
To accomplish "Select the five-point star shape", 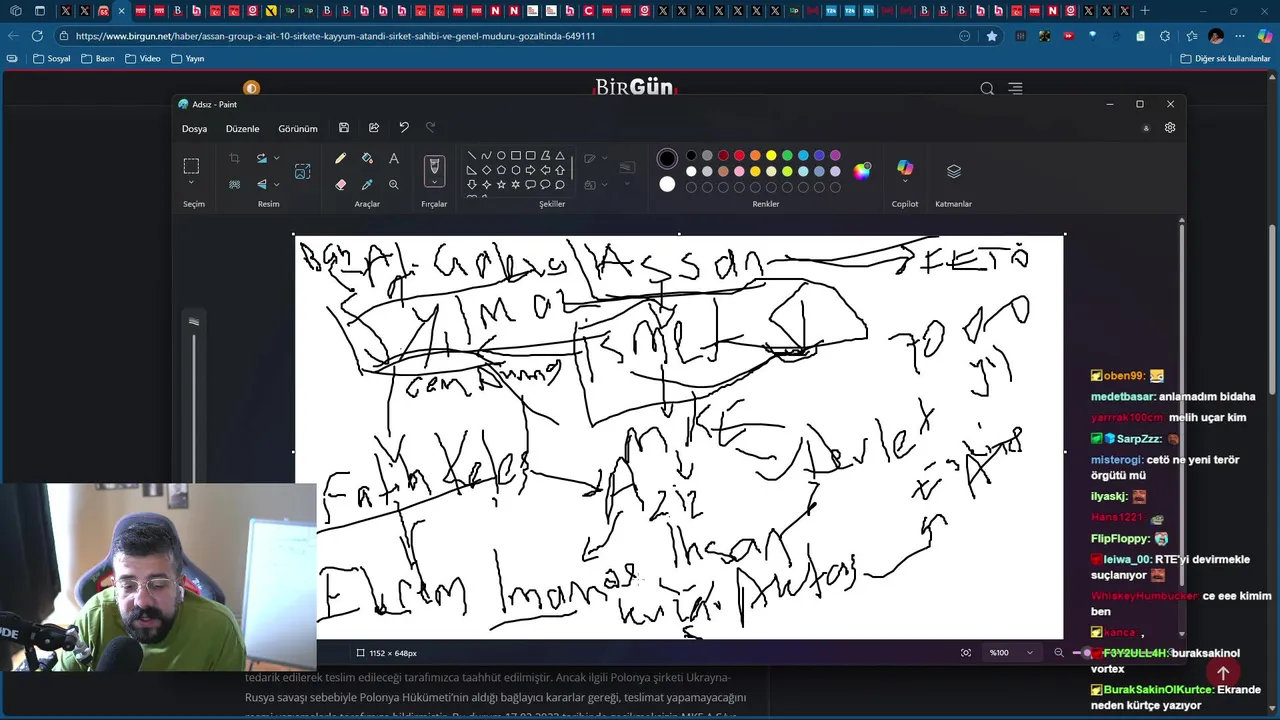I will click(x=501, y=184).
